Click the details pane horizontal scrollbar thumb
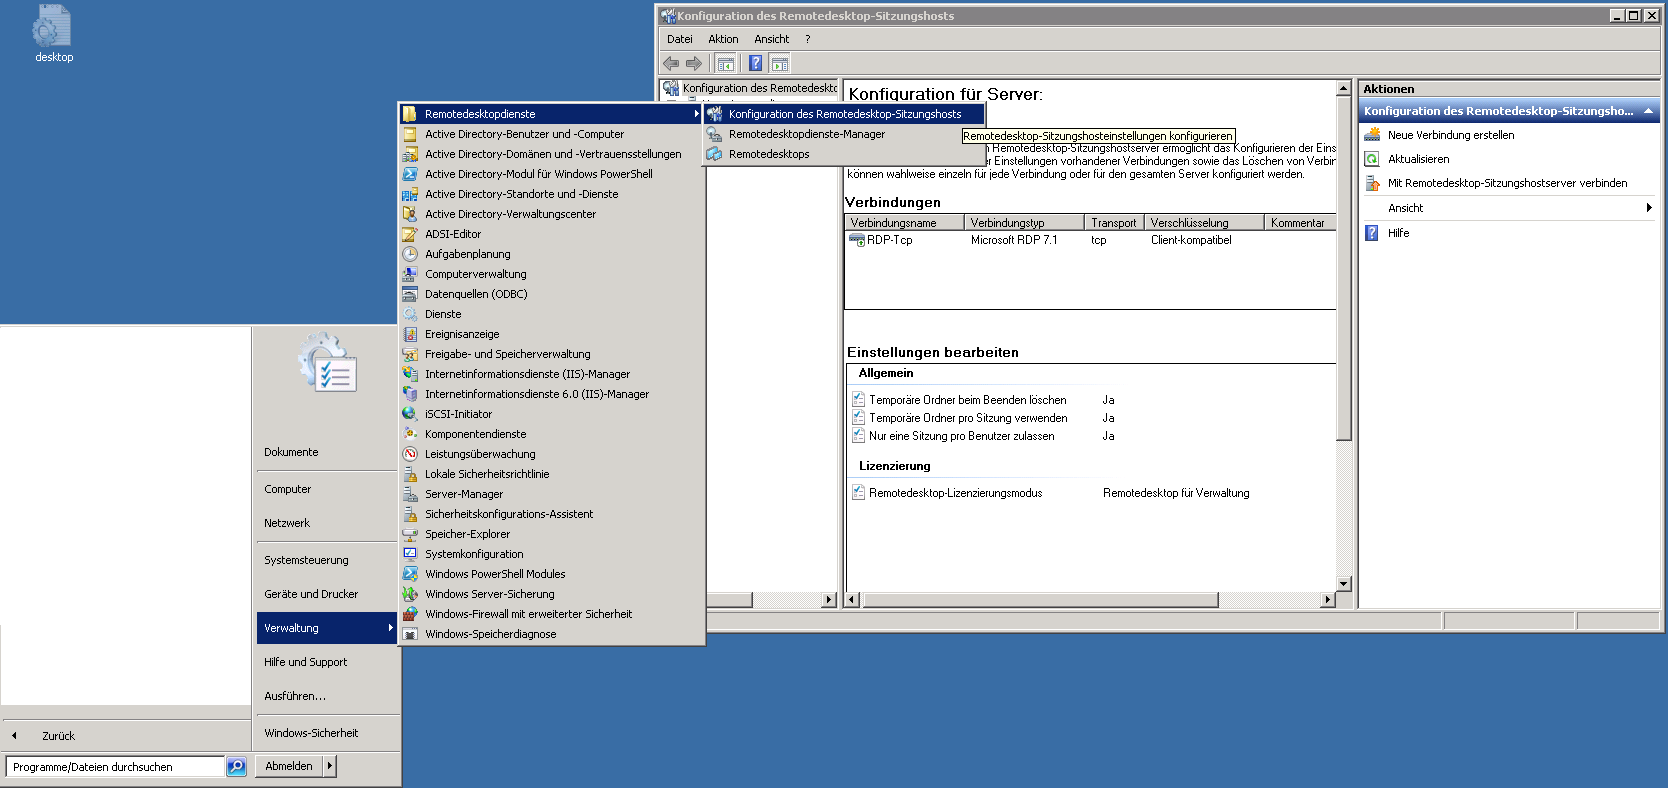 coord(1040,600)
